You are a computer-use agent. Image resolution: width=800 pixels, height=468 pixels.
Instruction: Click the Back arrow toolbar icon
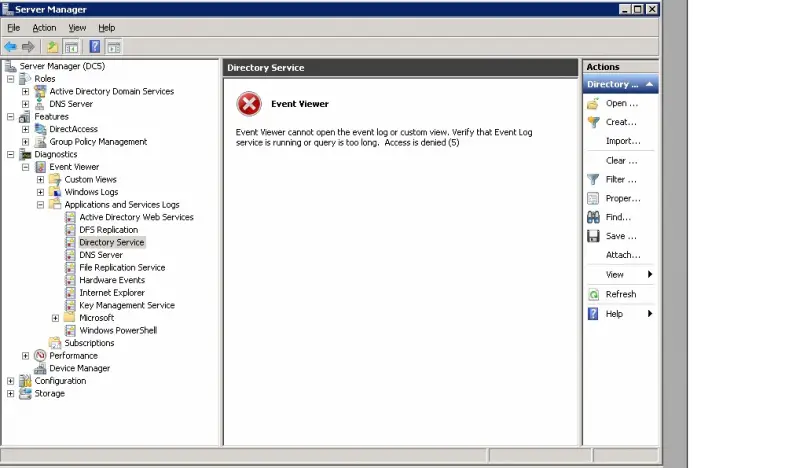click(11, 47)
